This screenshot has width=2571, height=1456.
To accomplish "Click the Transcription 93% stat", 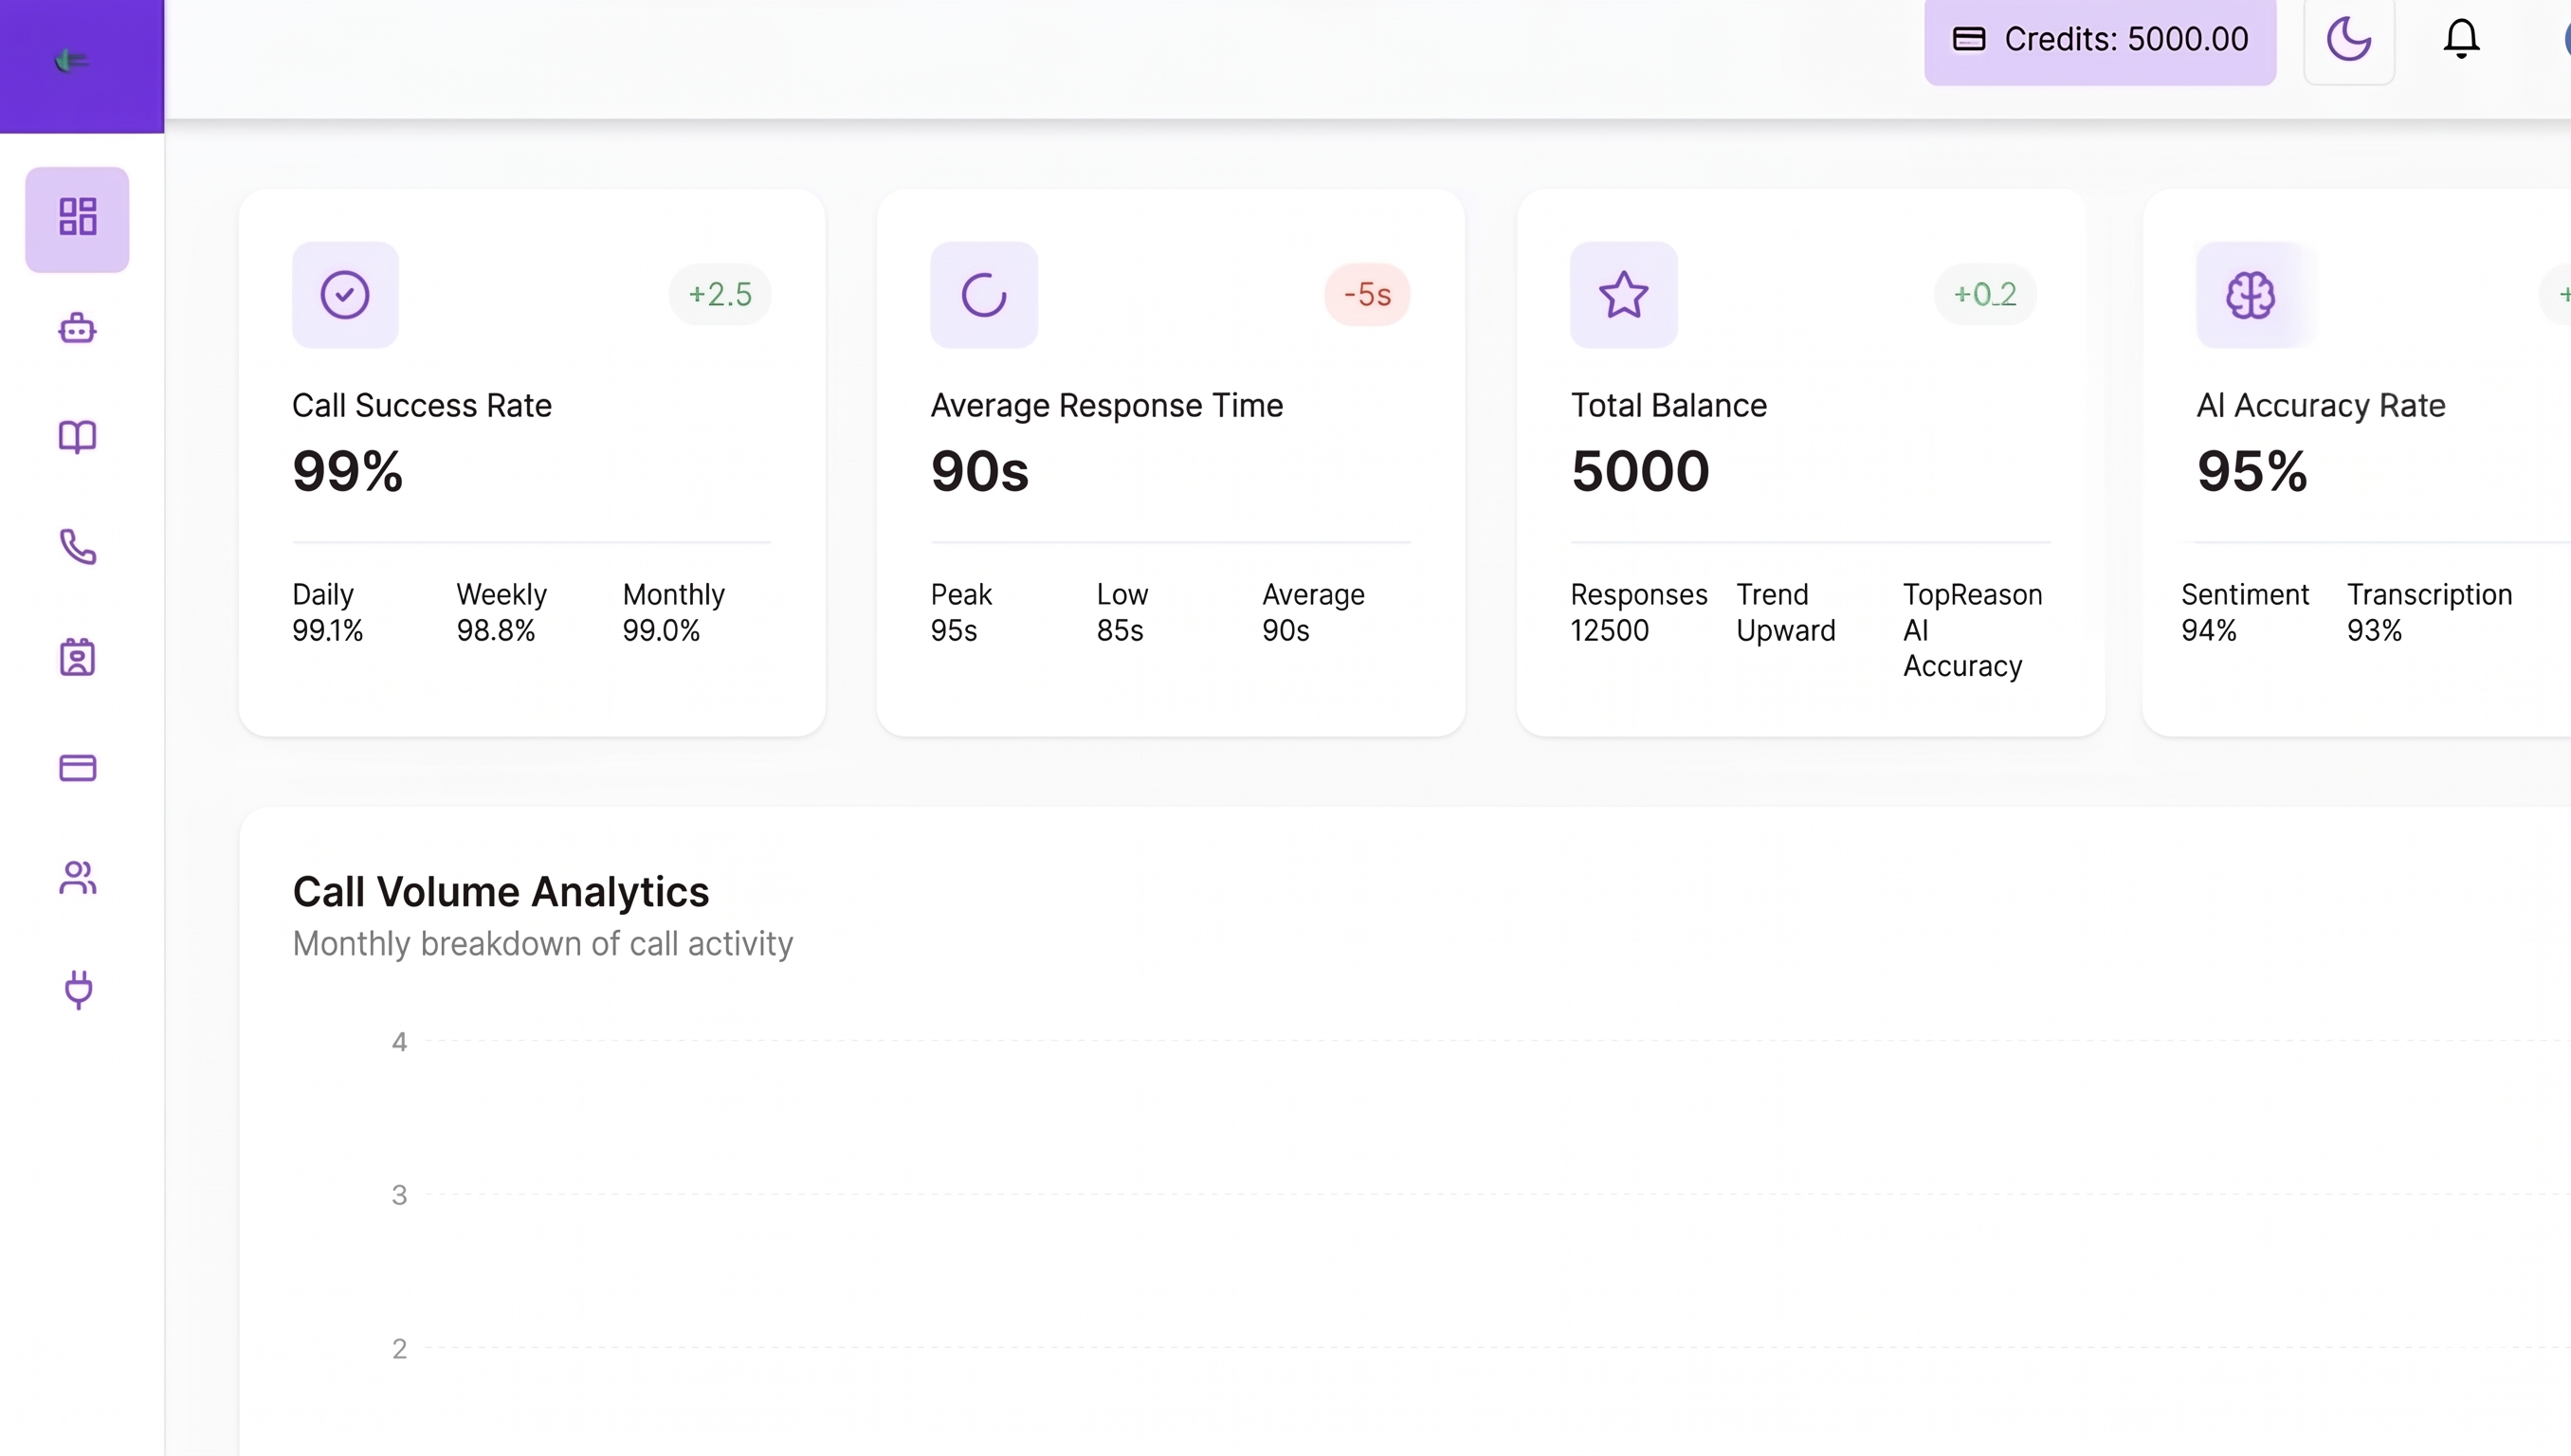I will [2430, 612].
